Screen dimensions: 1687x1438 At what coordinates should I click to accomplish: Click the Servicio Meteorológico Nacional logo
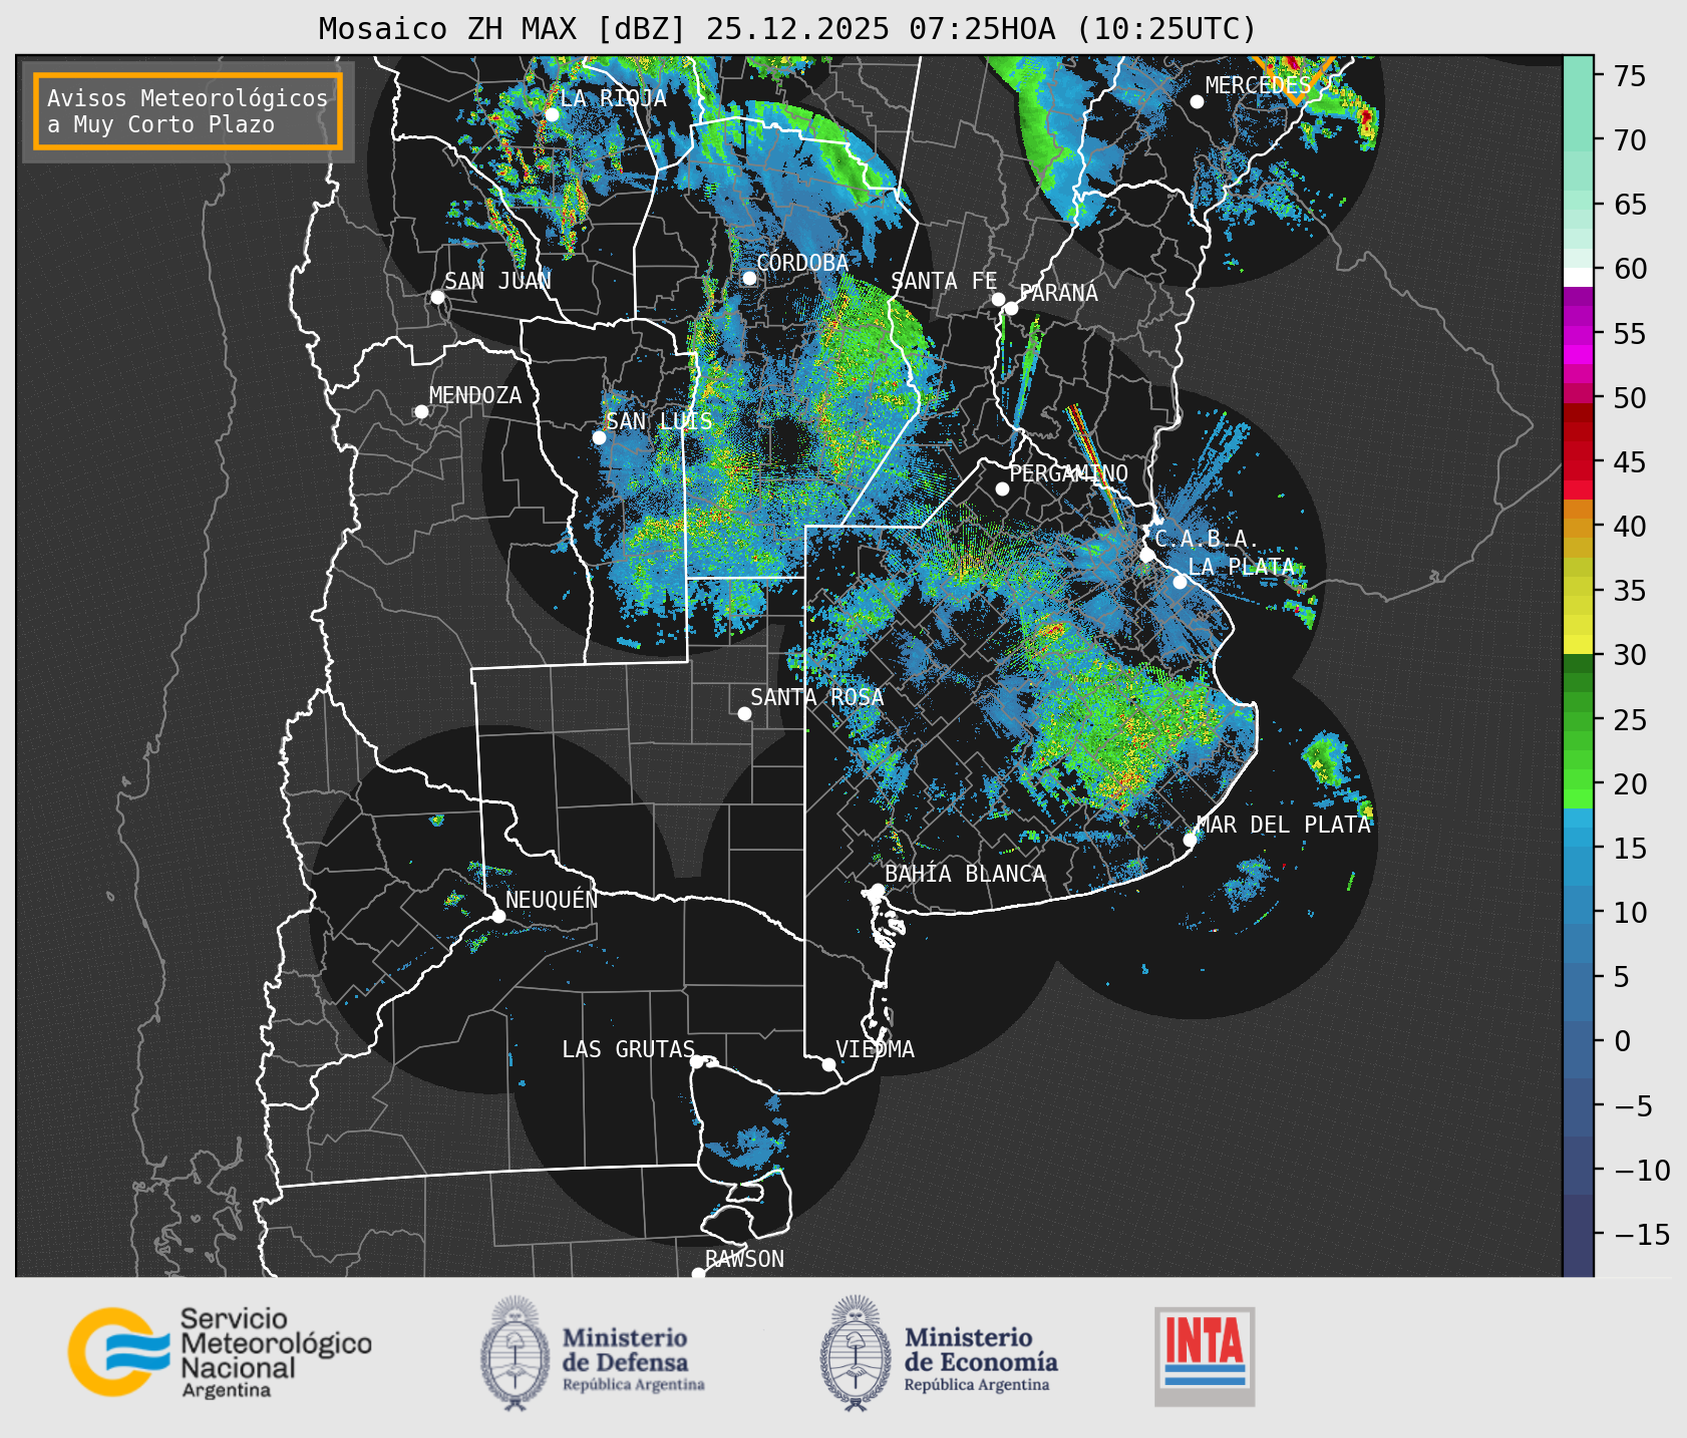click(x=220, y=1352)
